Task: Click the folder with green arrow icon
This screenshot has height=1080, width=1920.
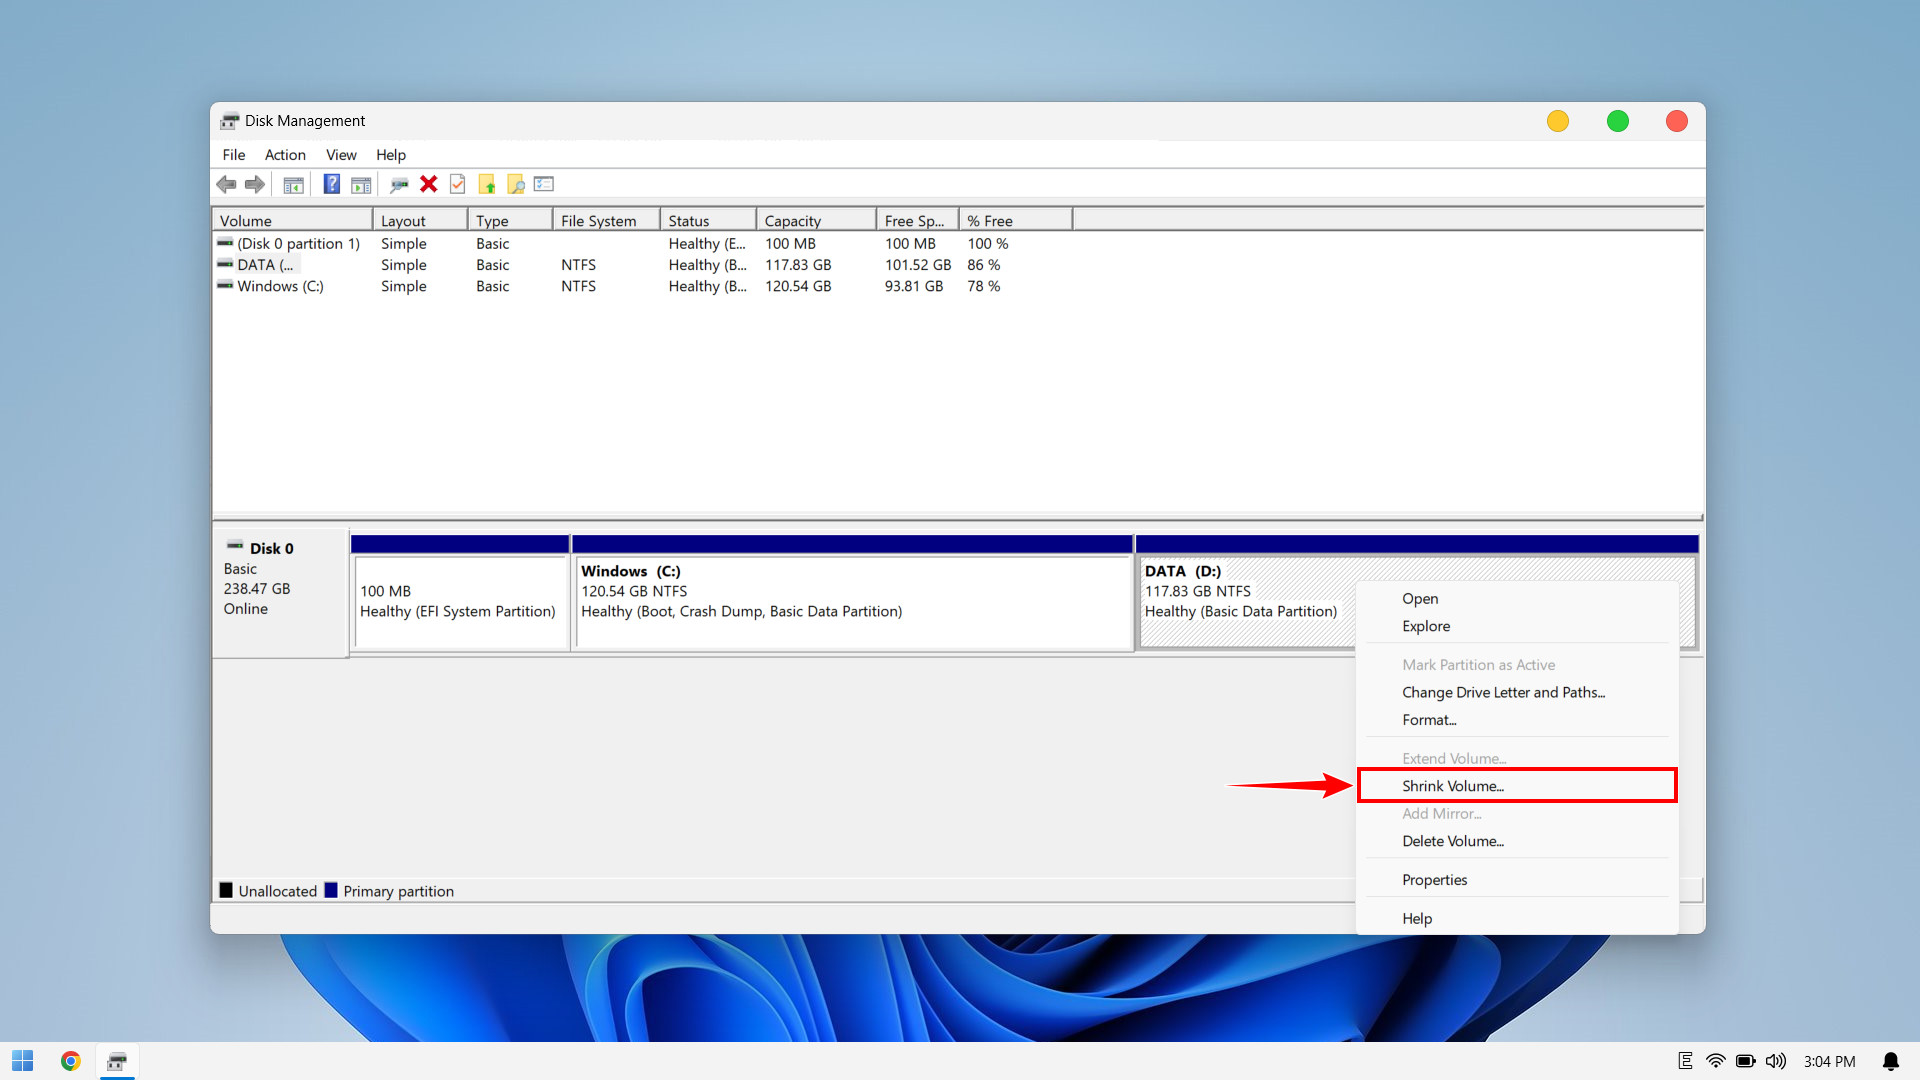Action: (487, 184)
